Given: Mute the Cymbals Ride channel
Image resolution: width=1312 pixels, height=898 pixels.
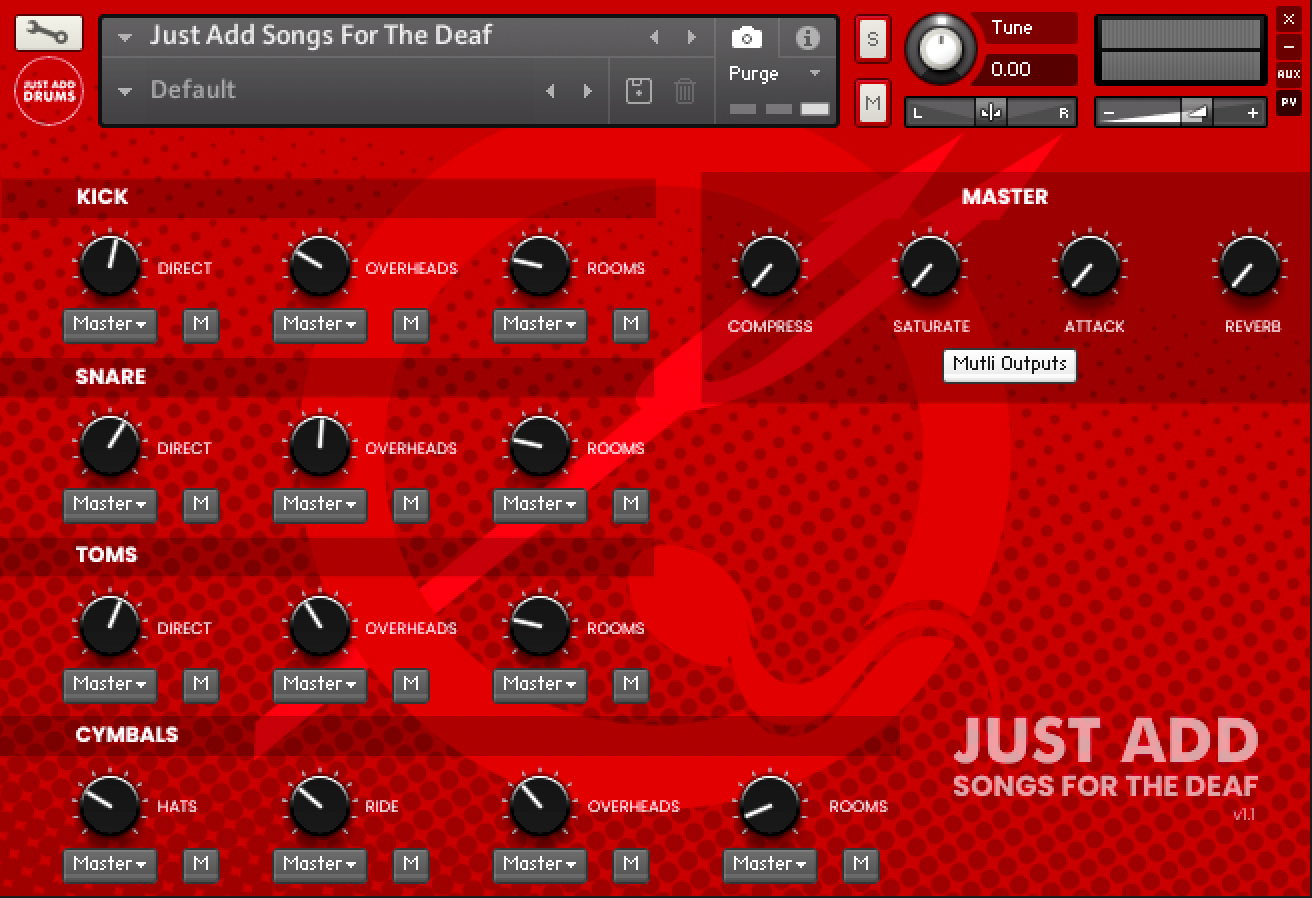Looking at the screenshot, I should [411, 864].
